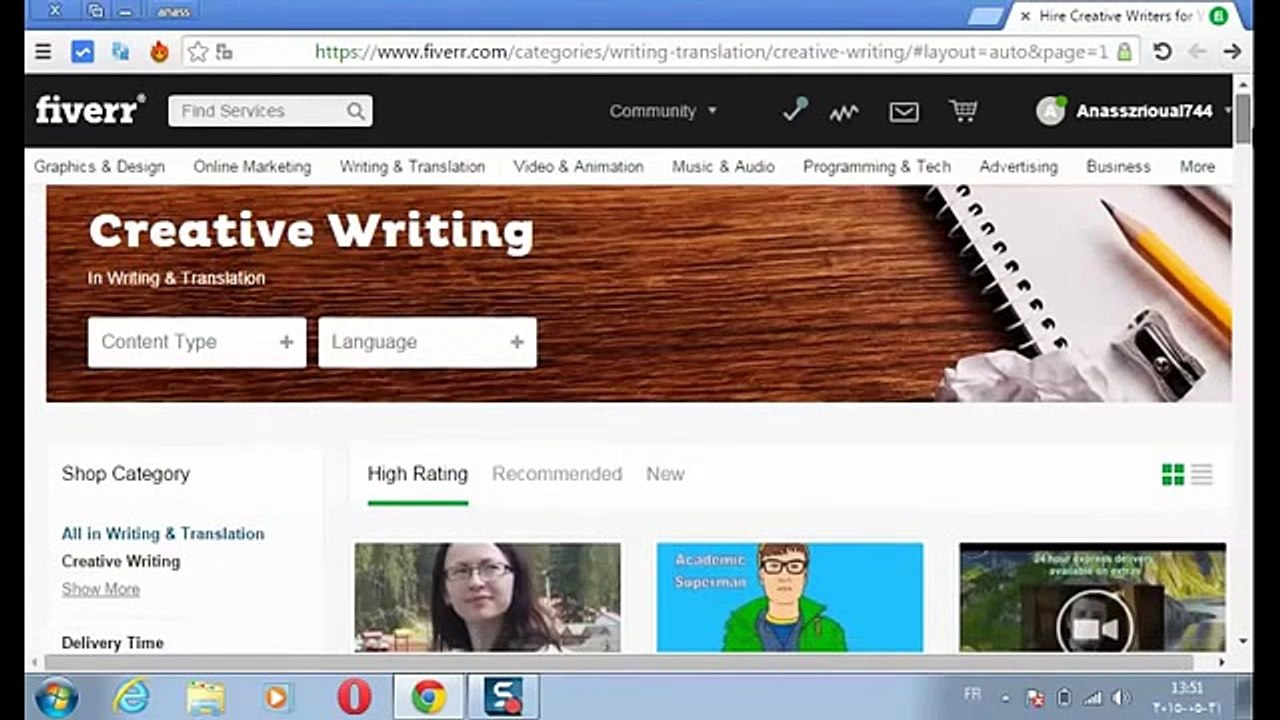Viewport: 1280px width, 720px height.
Task: Select the New tab
Action: click(x=665, y=474)
